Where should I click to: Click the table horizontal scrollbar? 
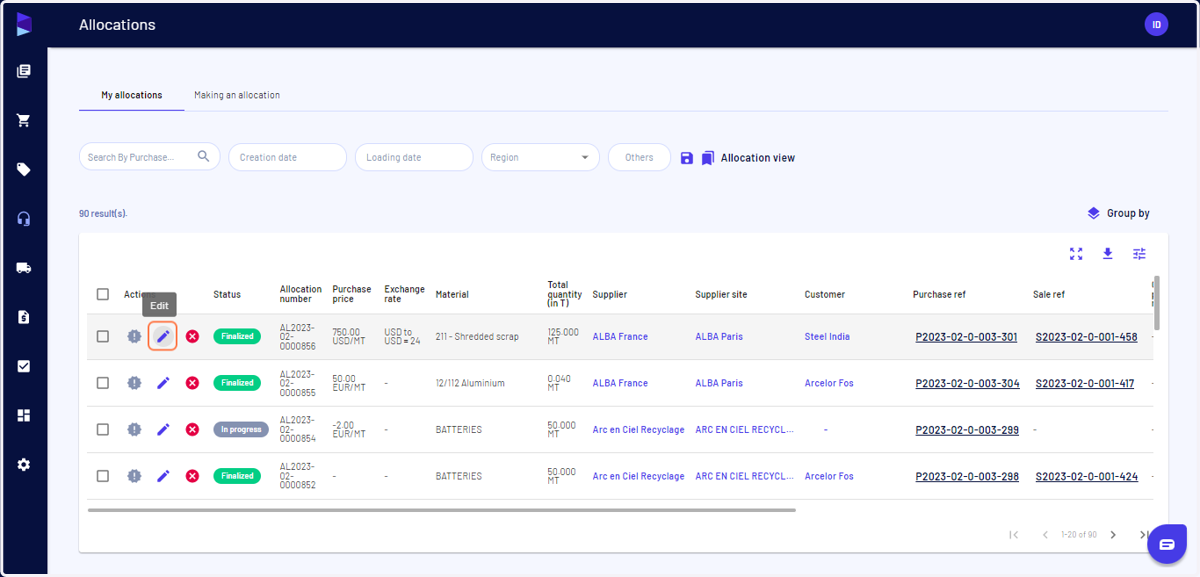(441, 510)
